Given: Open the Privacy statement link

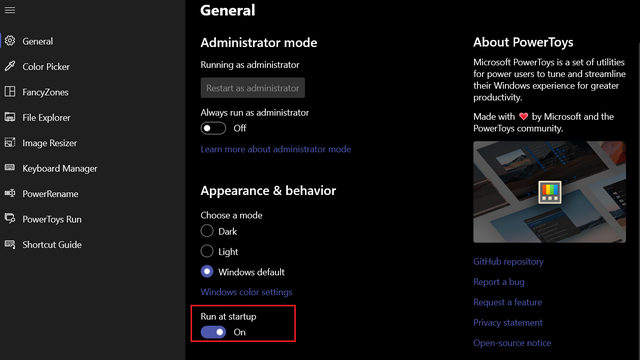Looking at the screenshot, I should click(508, 323).
